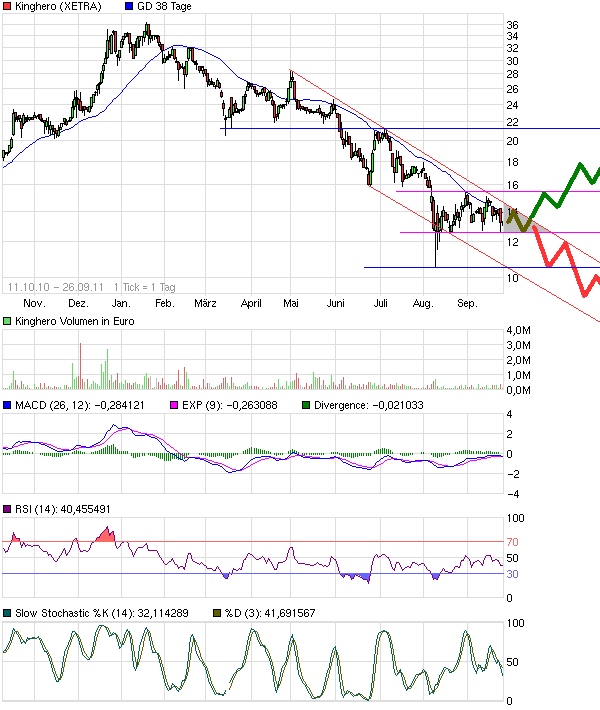This screenshot has width=600, height=710.
Task: Click the 'GD 38 Tage' legend label
Action: 164,6
